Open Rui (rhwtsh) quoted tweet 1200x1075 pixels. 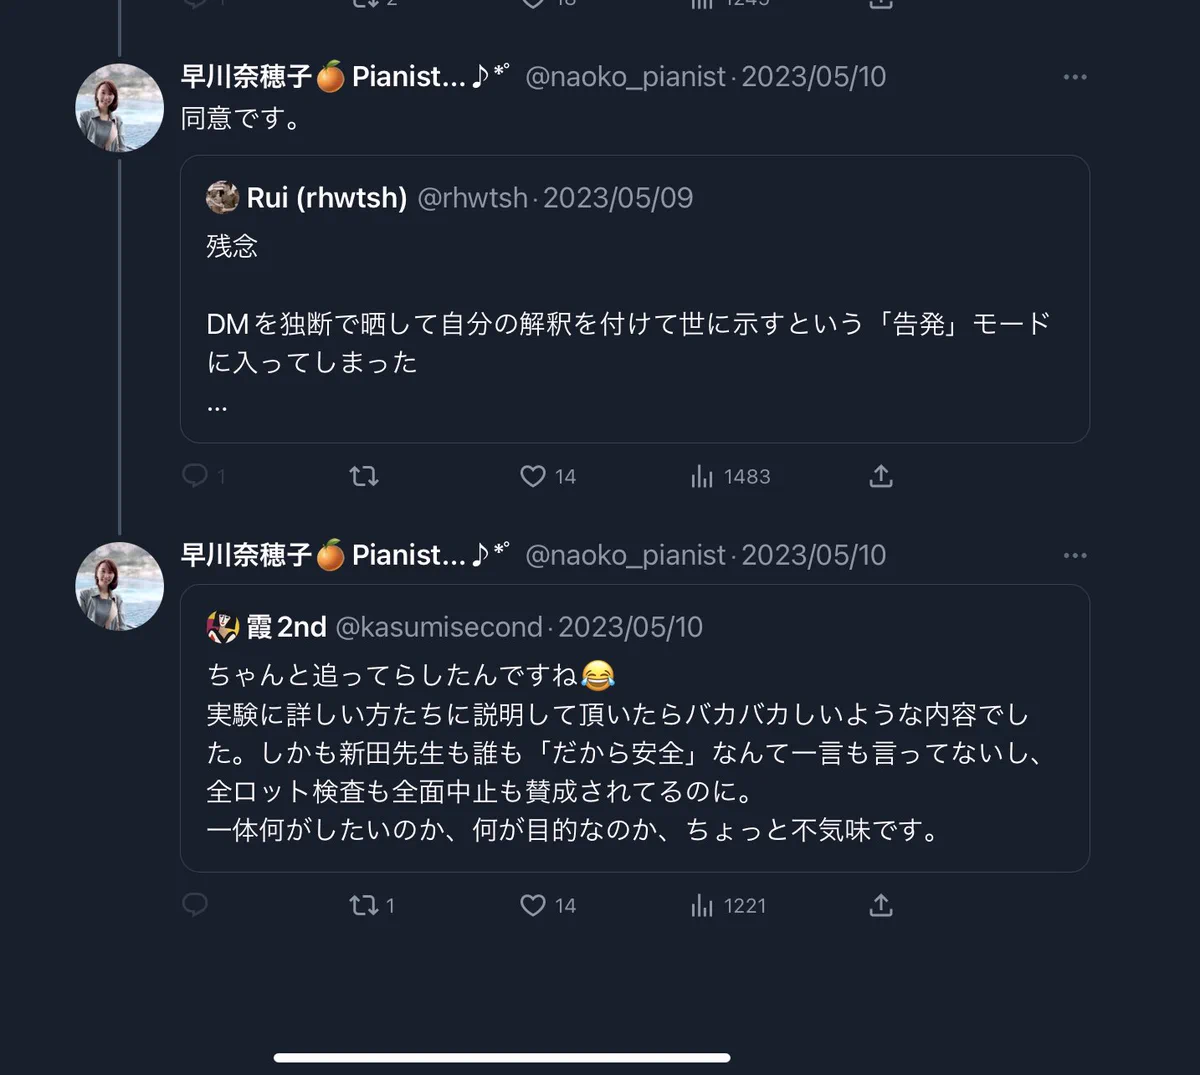point(635,299)
